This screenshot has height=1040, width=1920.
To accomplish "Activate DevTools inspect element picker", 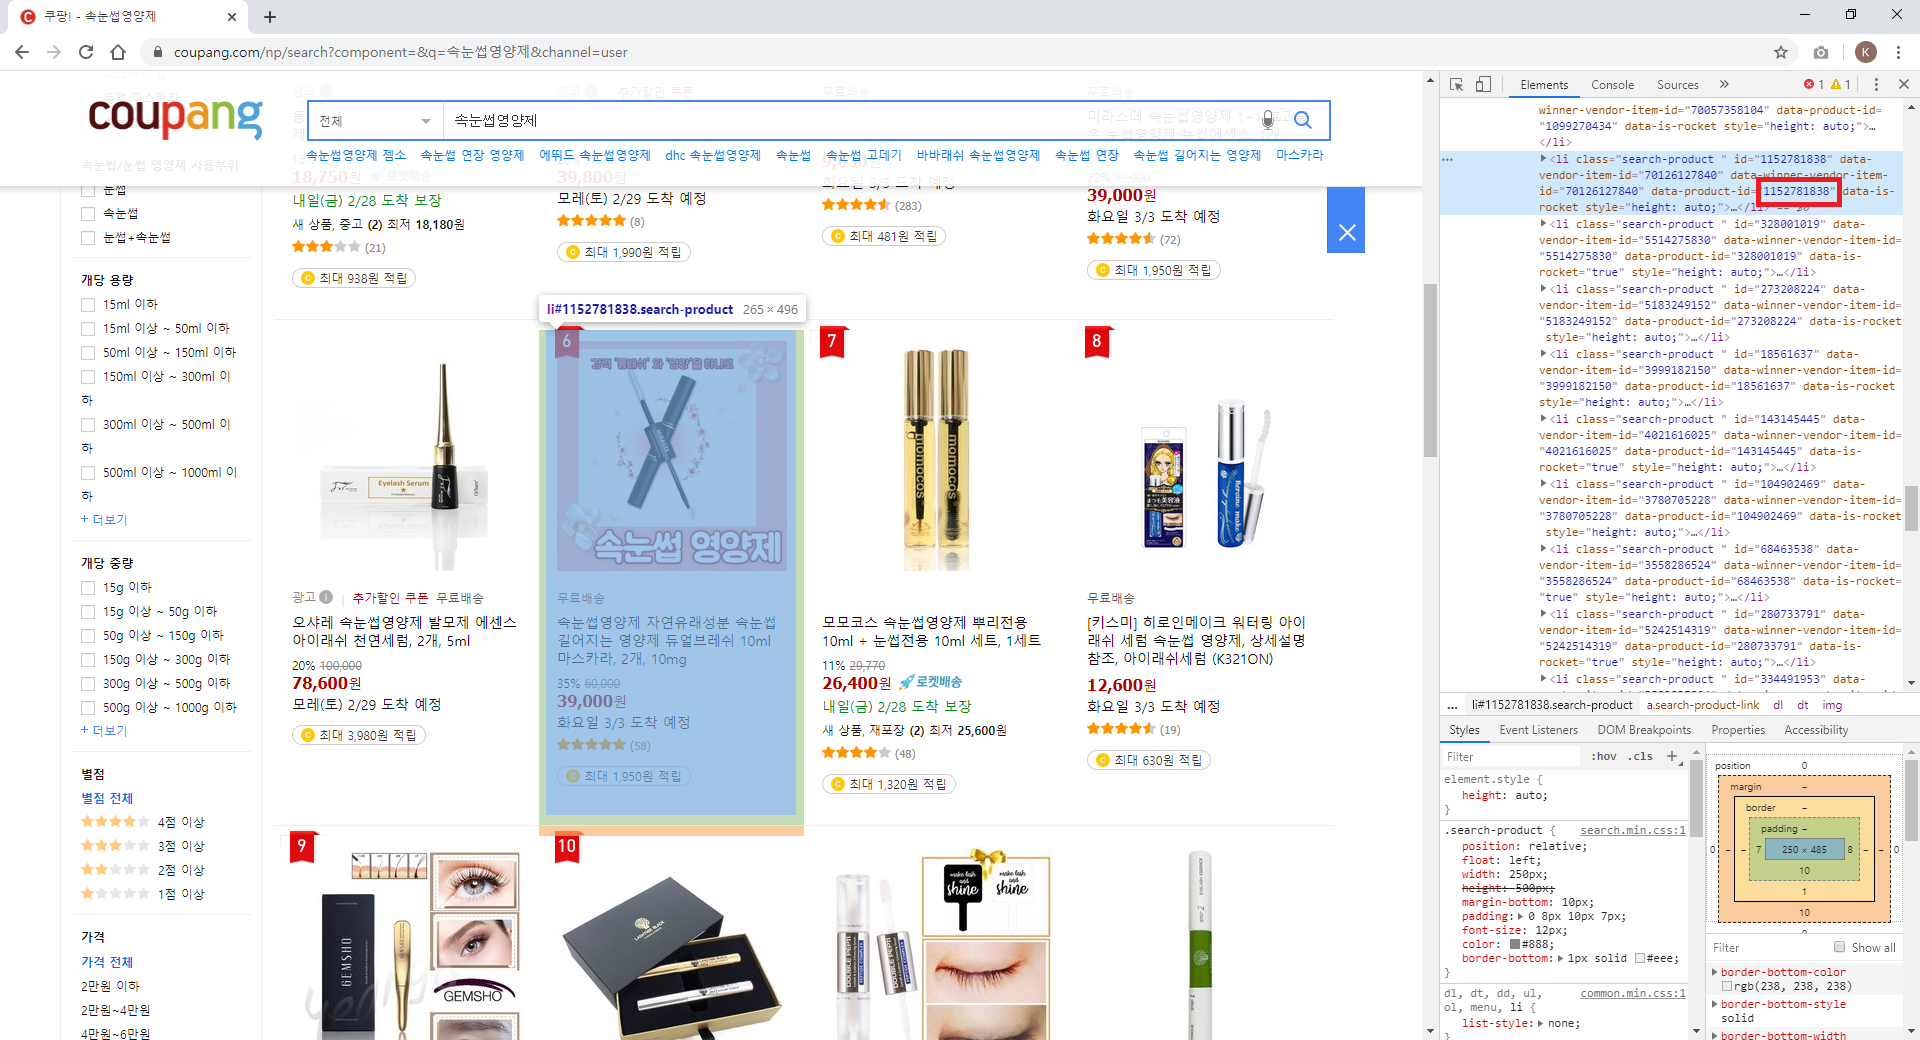I will click(x=1457, y=85).
